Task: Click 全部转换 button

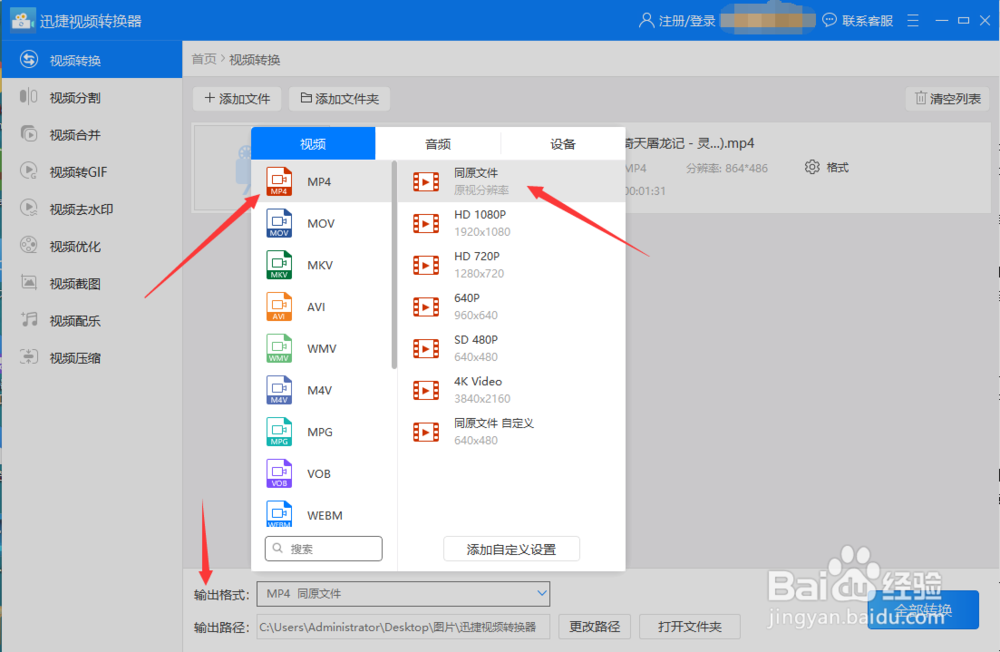Action: 923,610
